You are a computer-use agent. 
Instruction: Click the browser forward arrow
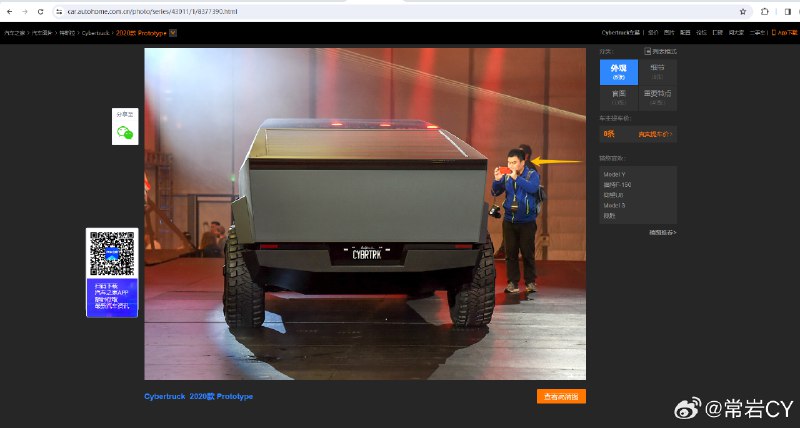click(24, 11)
